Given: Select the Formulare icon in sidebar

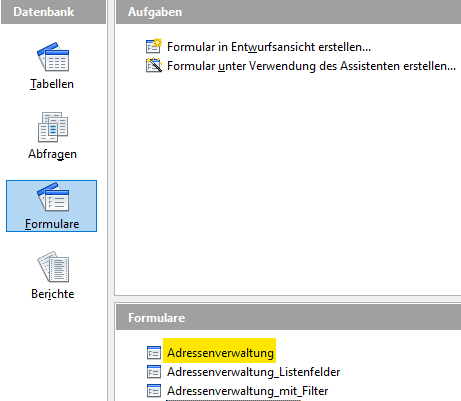Looking at the screenshot, I should (x=53, y=197).
